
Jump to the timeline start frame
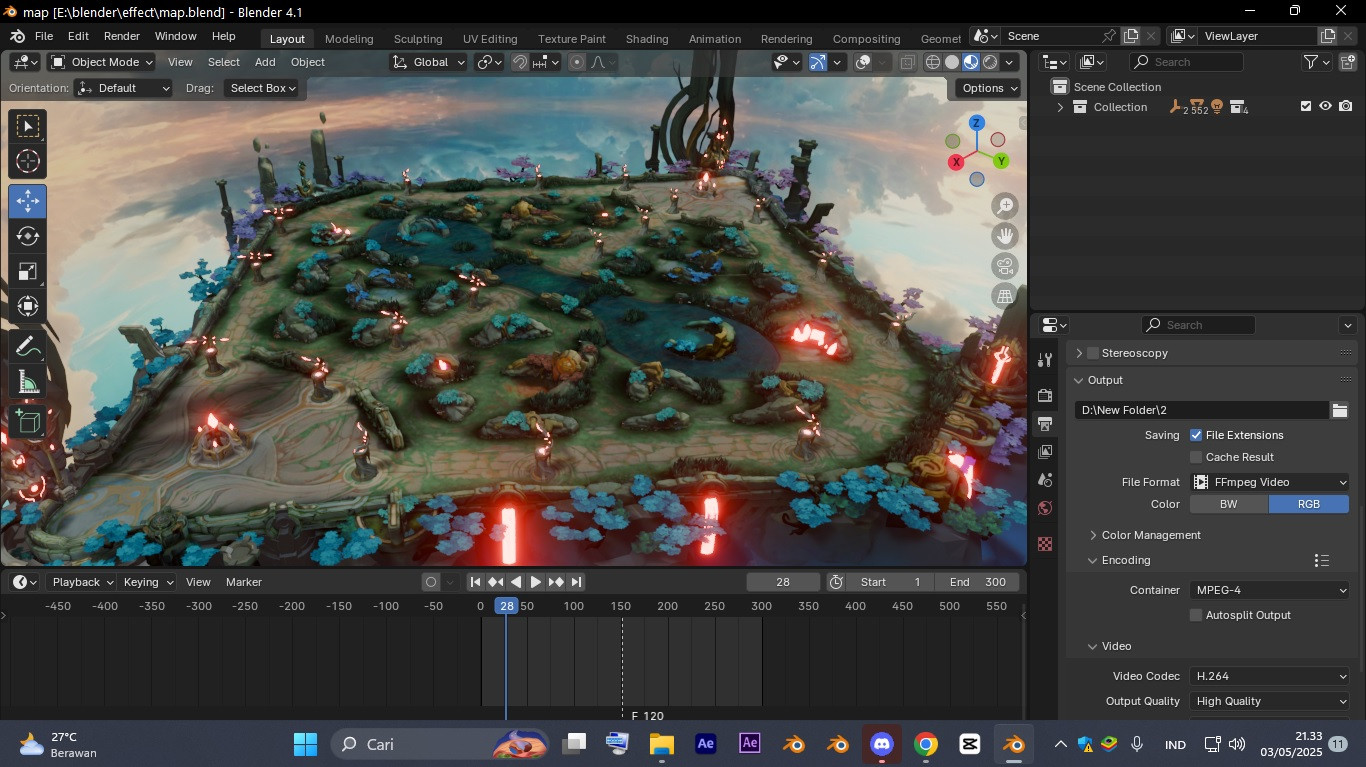476,582
